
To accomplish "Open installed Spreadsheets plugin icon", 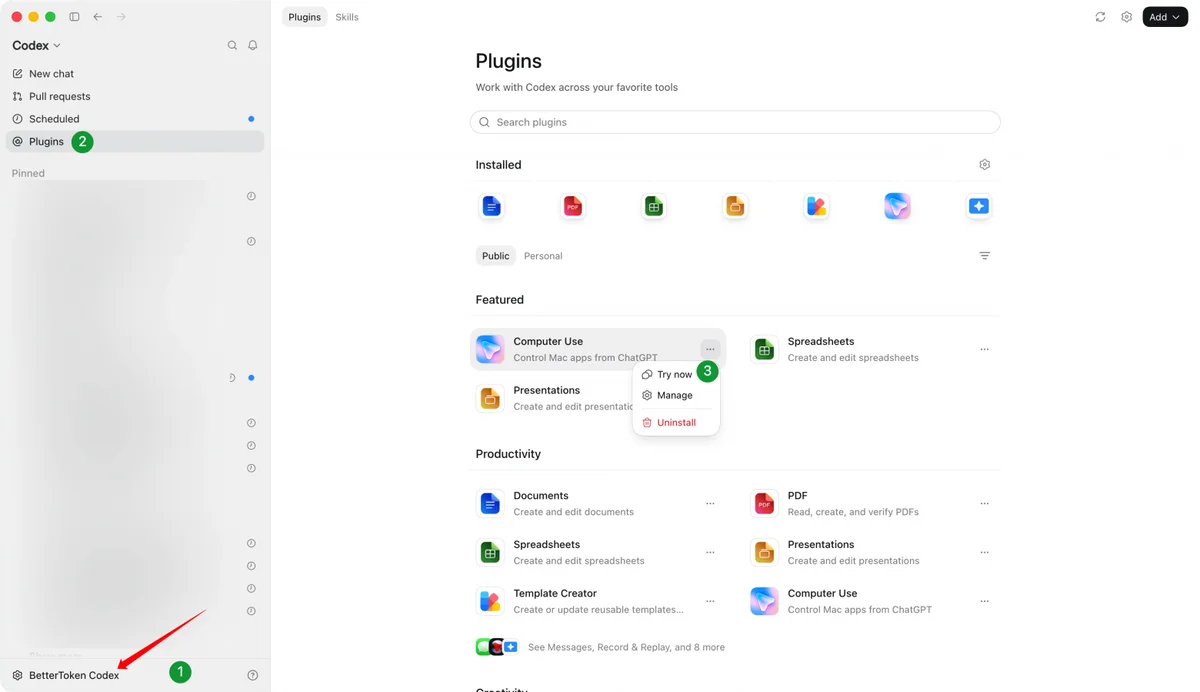I will pos(654,206).
